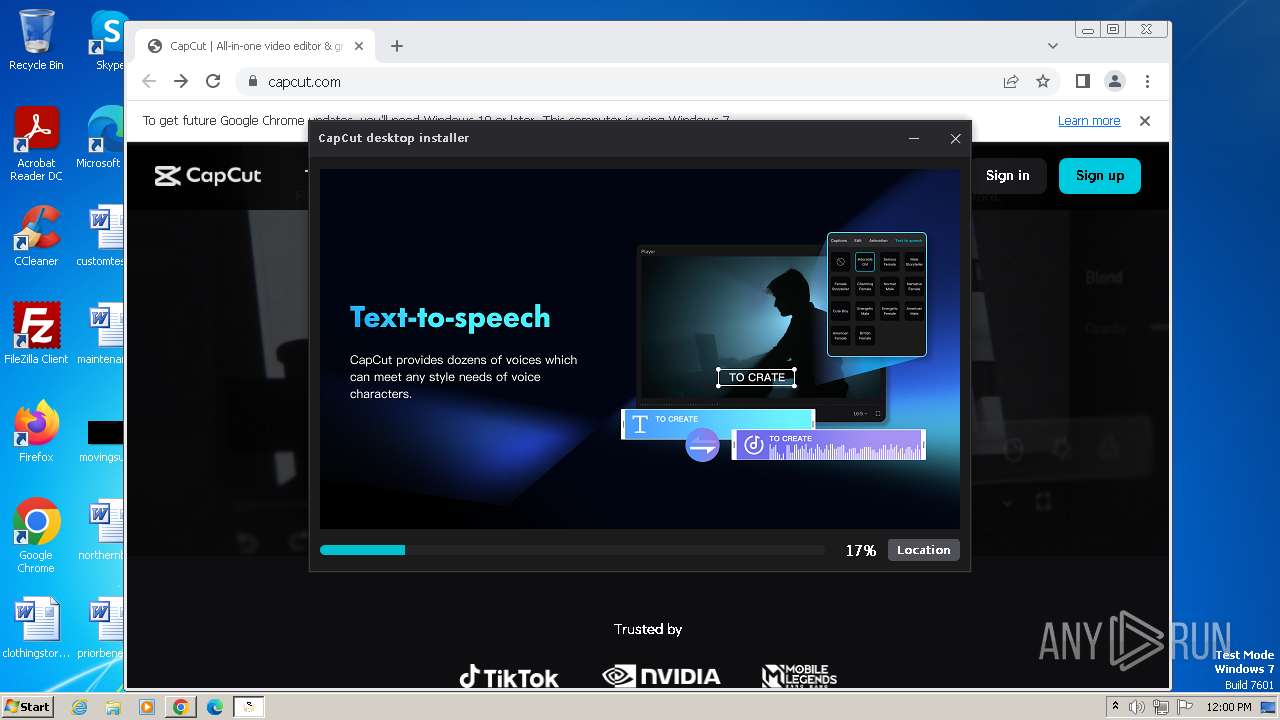Viewport: 1280px width, 720px height.
Task: Reload the capcut.com page
Action: coord(213,81)
